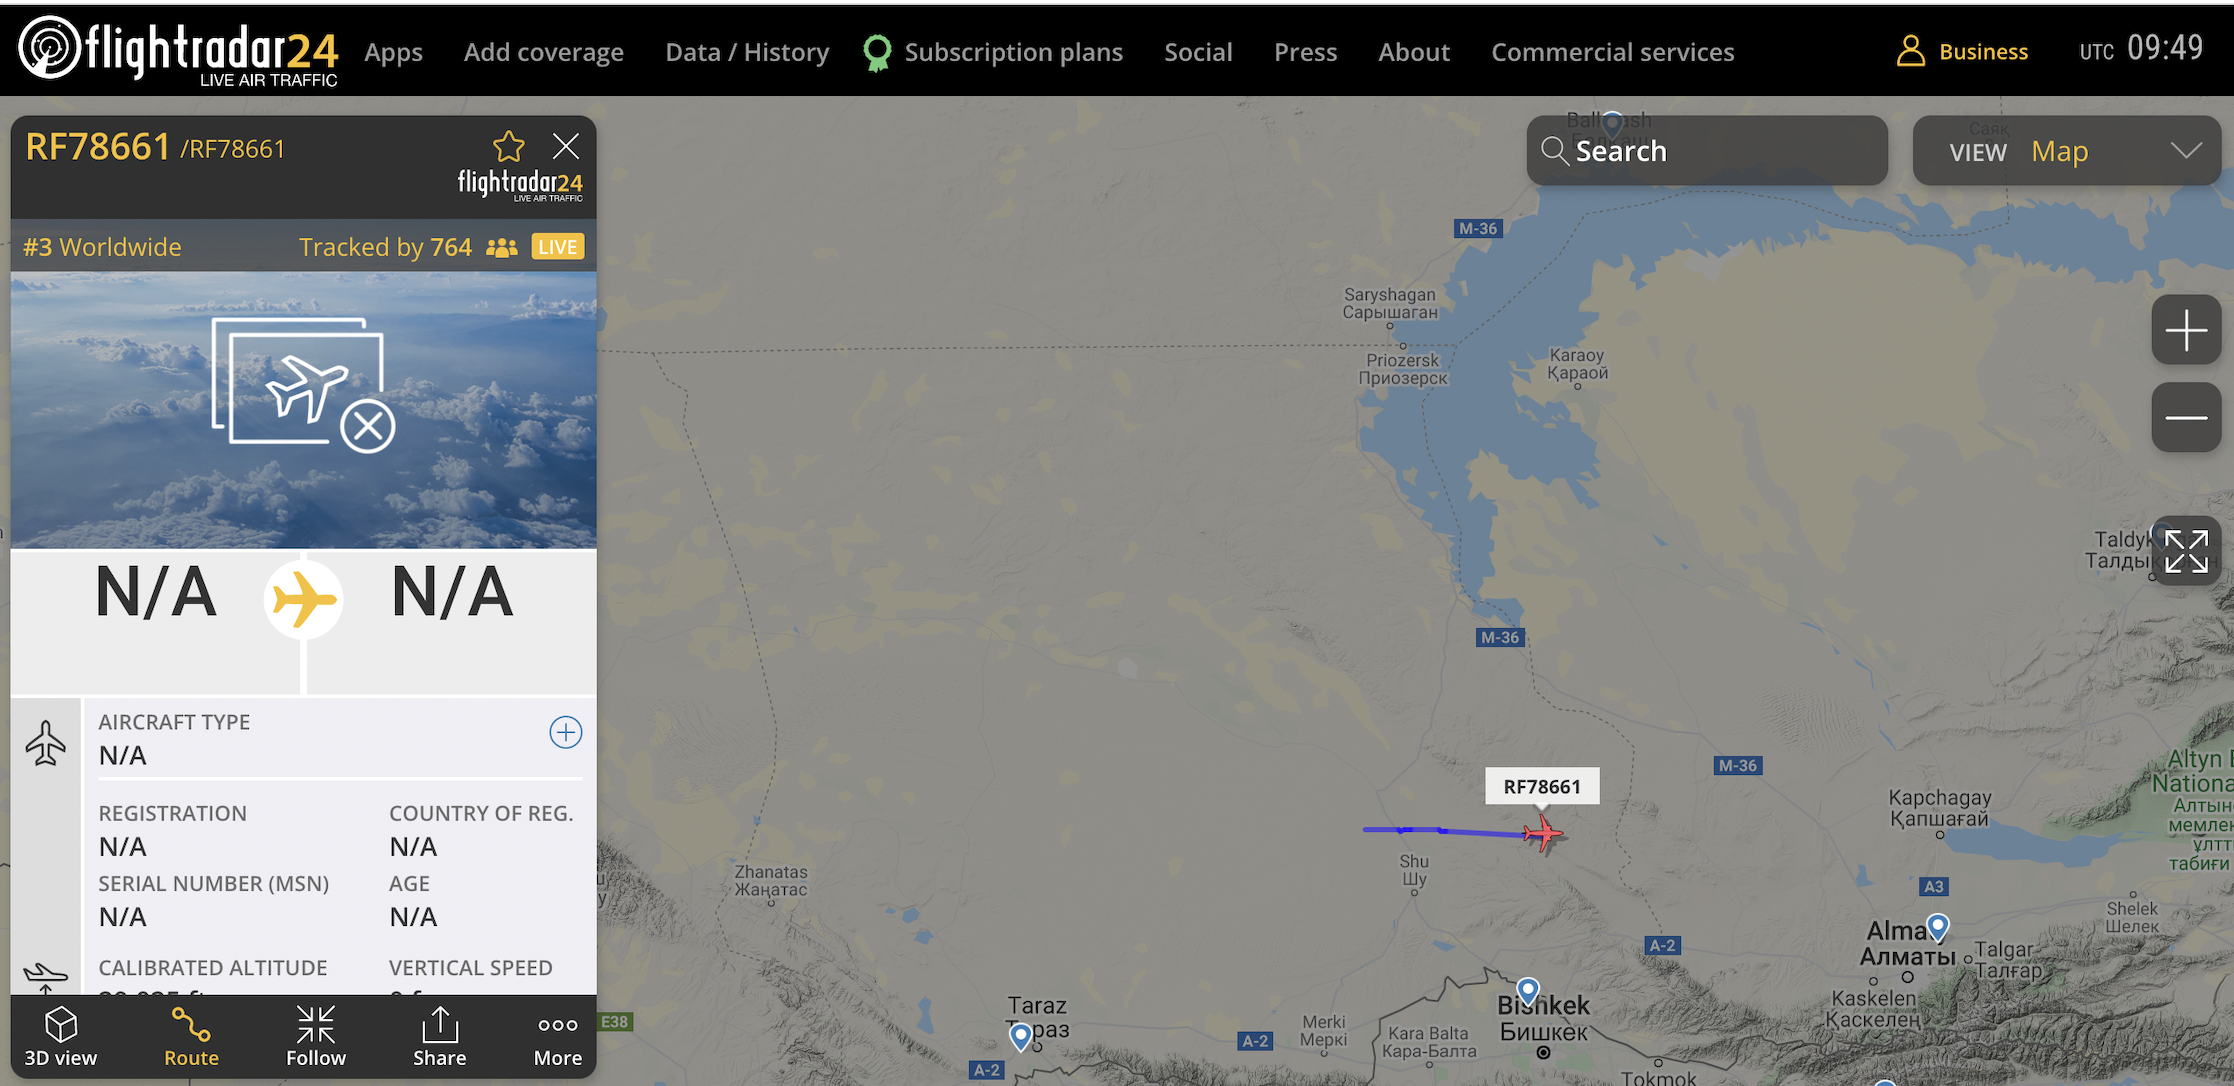
Task: Open the More options menu
Action: pyautogui.click(x=558, y=1037)
